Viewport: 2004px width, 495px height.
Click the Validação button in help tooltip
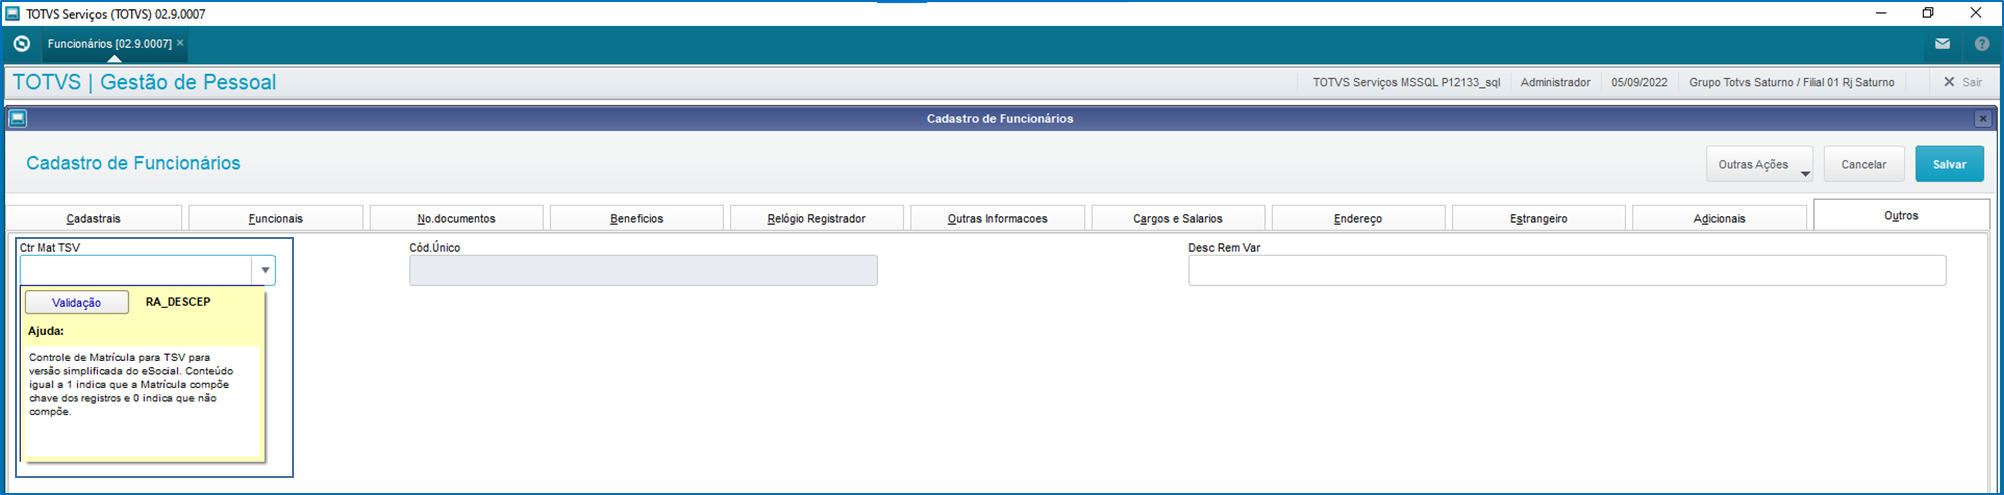coord(77,302)
